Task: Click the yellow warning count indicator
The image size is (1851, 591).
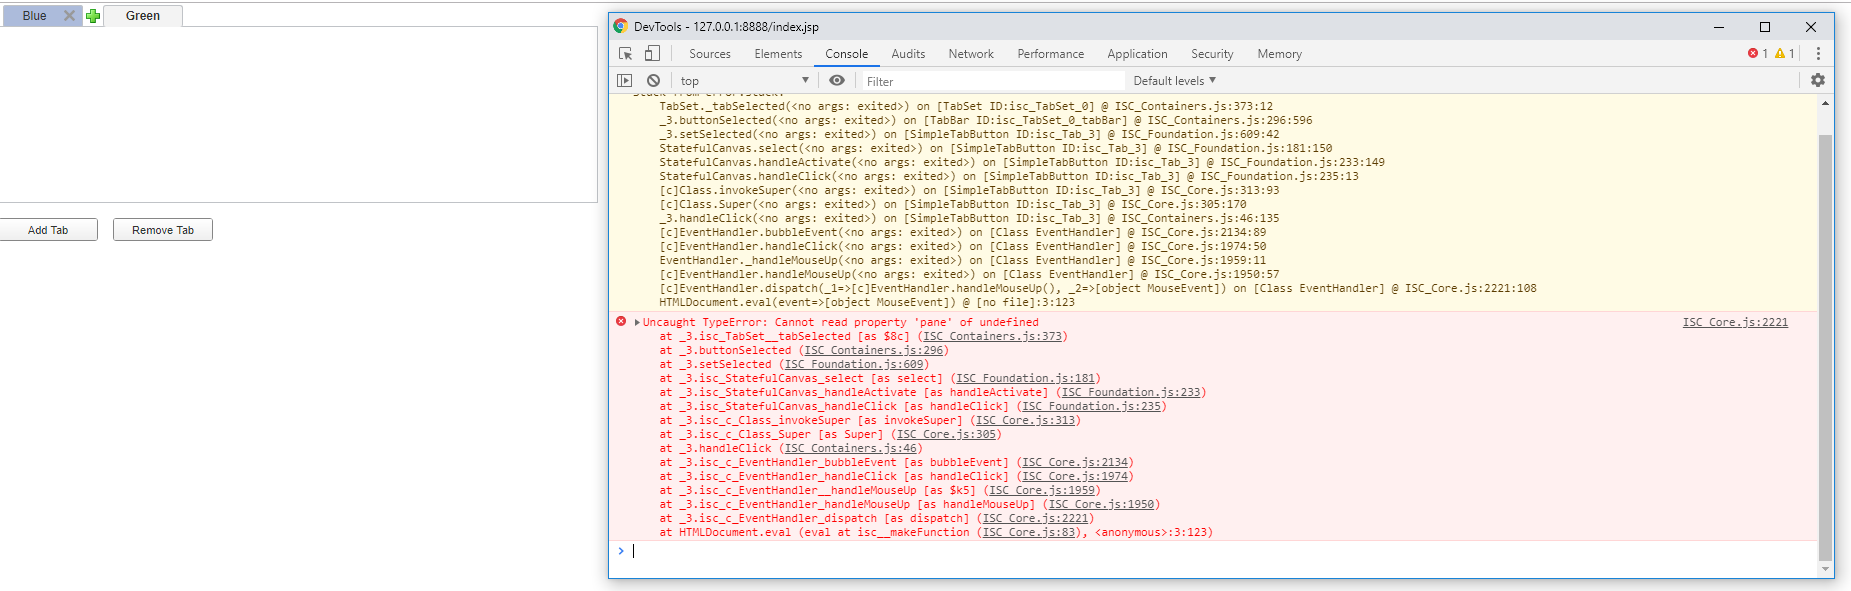Action: 1784,54
